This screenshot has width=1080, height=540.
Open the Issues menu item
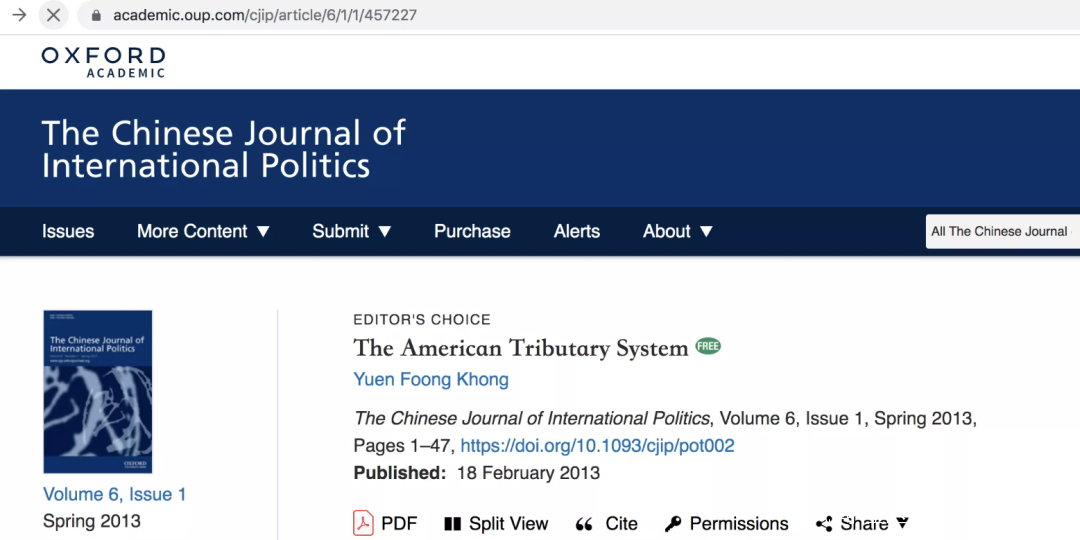[x=68, y=231]
